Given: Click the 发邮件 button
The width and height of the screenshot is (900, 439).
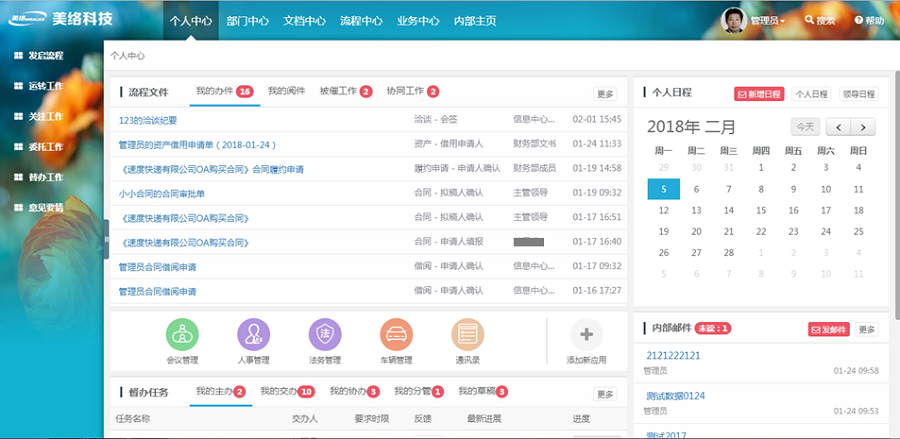Looking at the screenshot, I should [828, 329].
